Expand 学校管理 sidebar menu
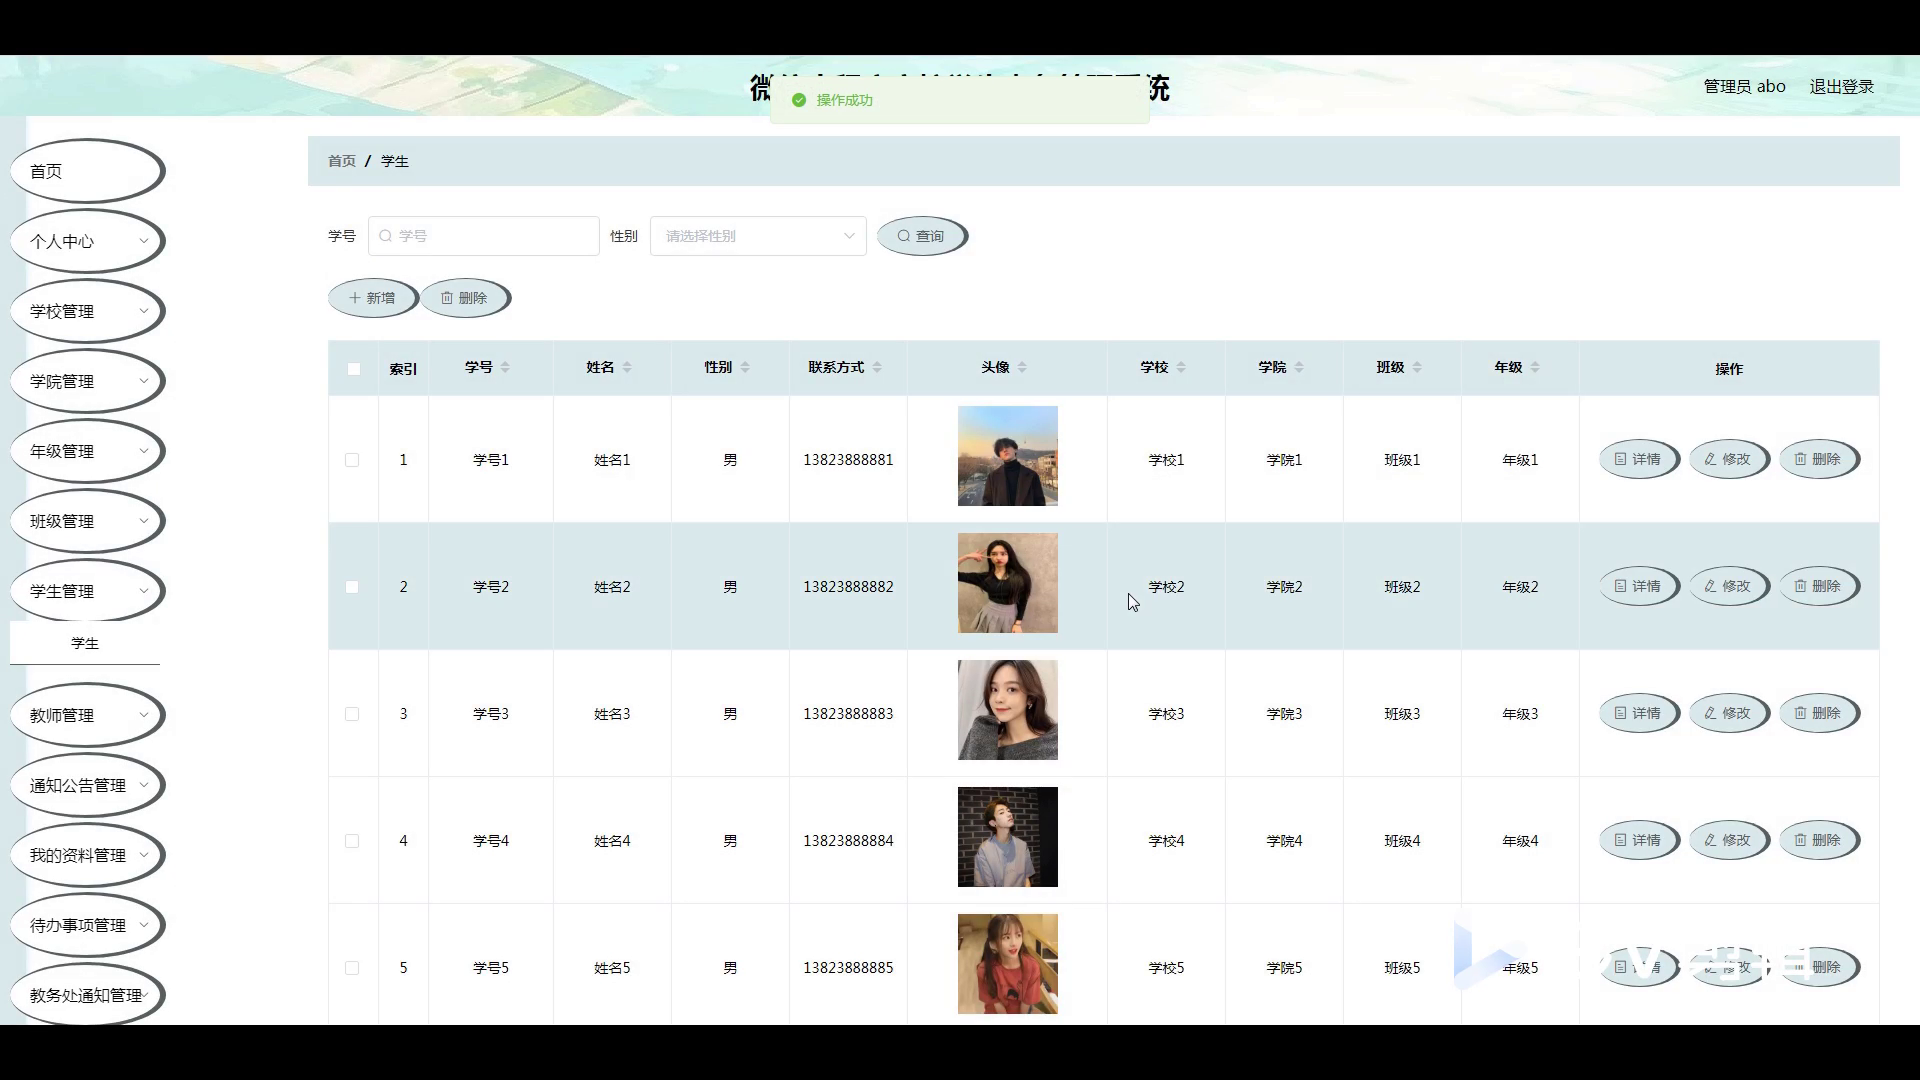 (x=87, y=311)
